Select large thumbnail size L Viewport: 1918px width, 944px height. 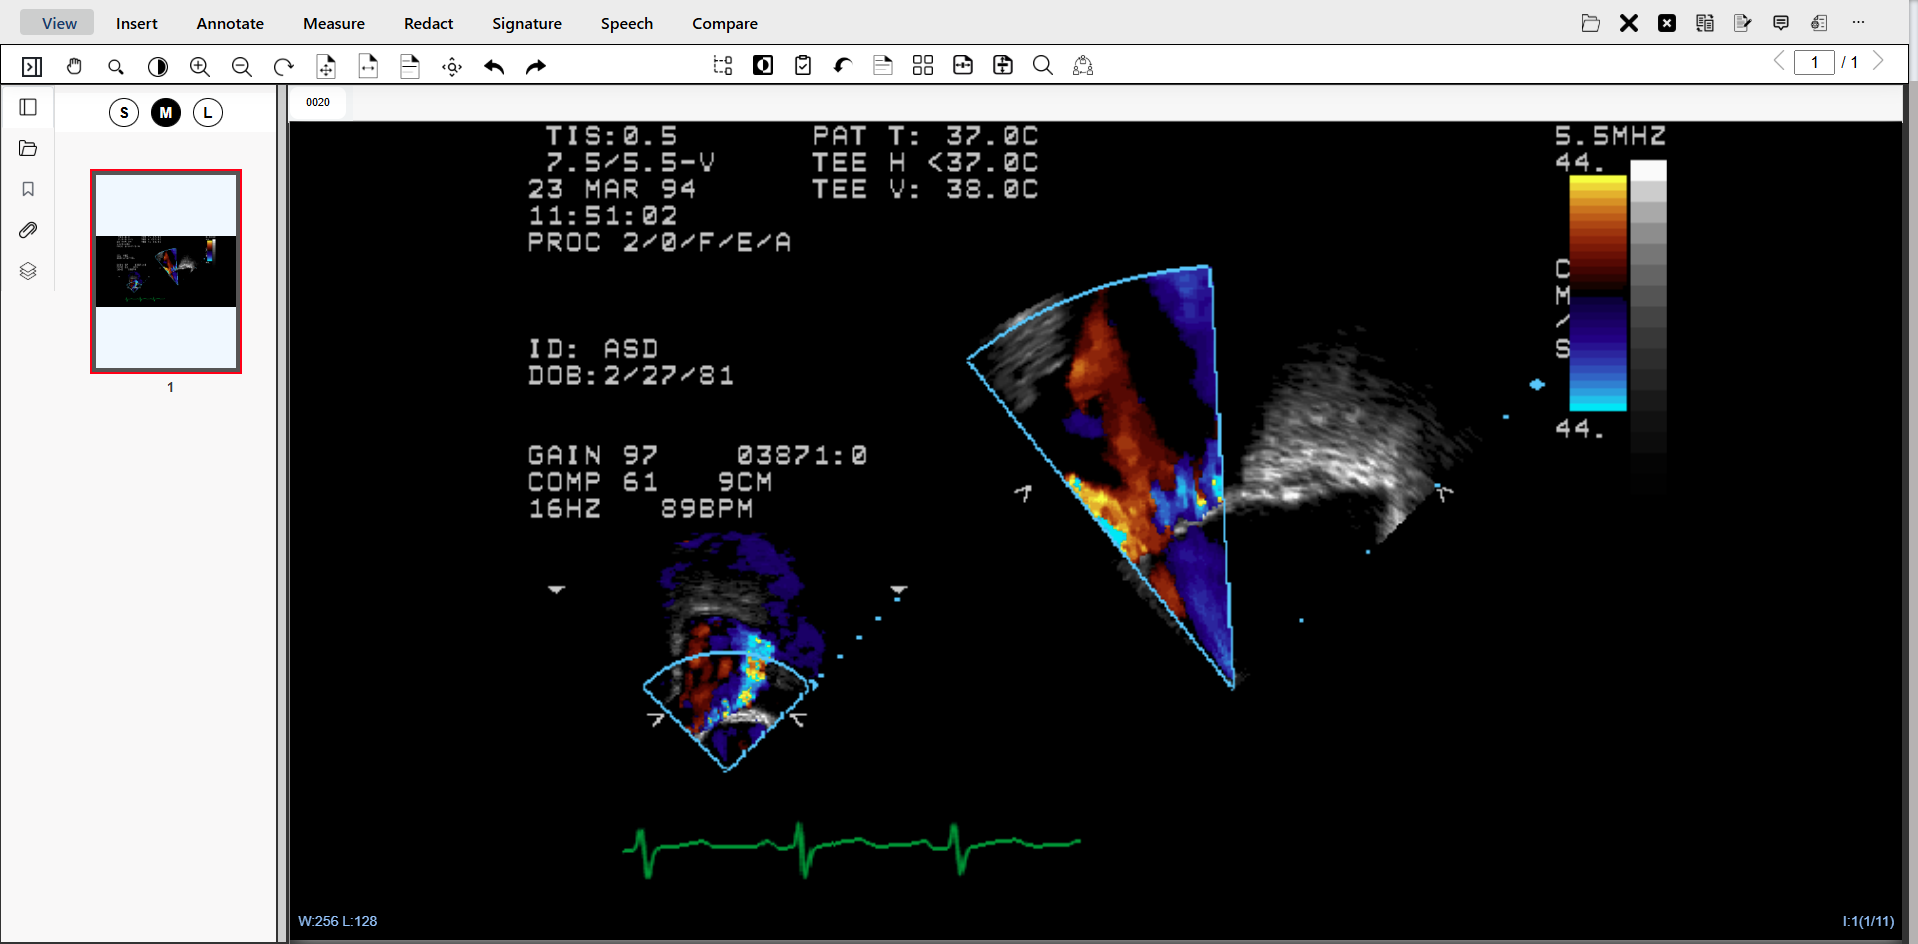click(x=208, y=112)
